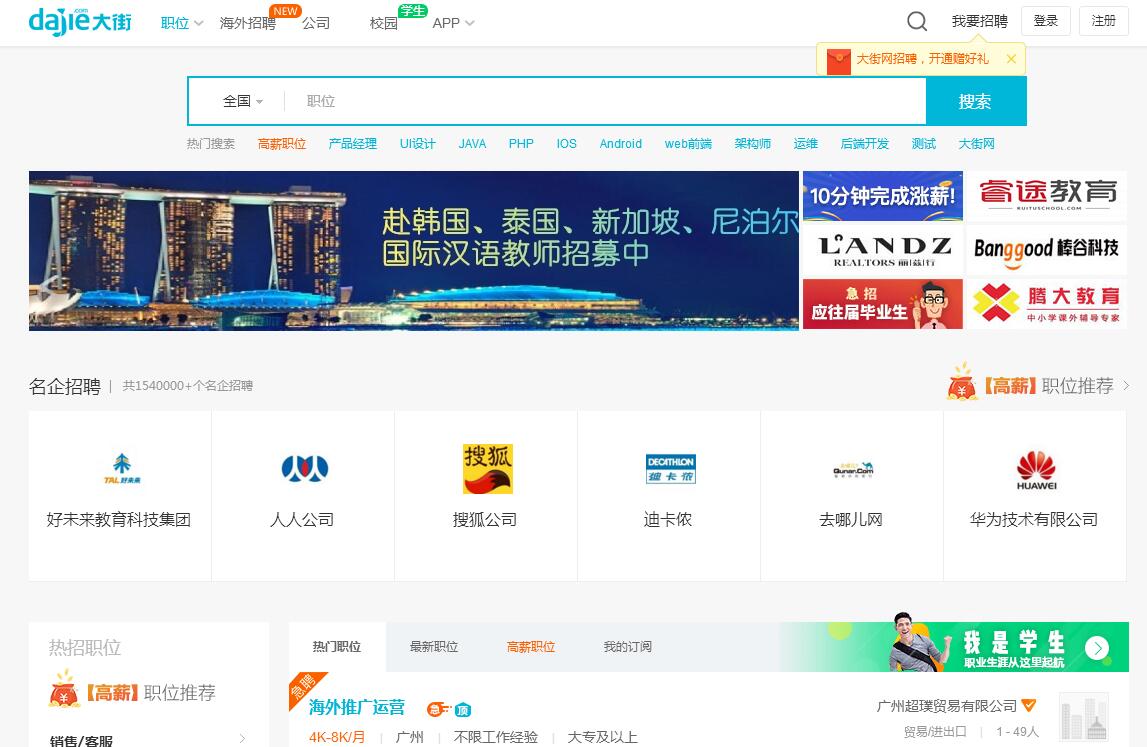Viewport: 1147px width, 747px height.
Task: Close the 大街网招聘 gift notification
Action: click(x=1011, y=59)
